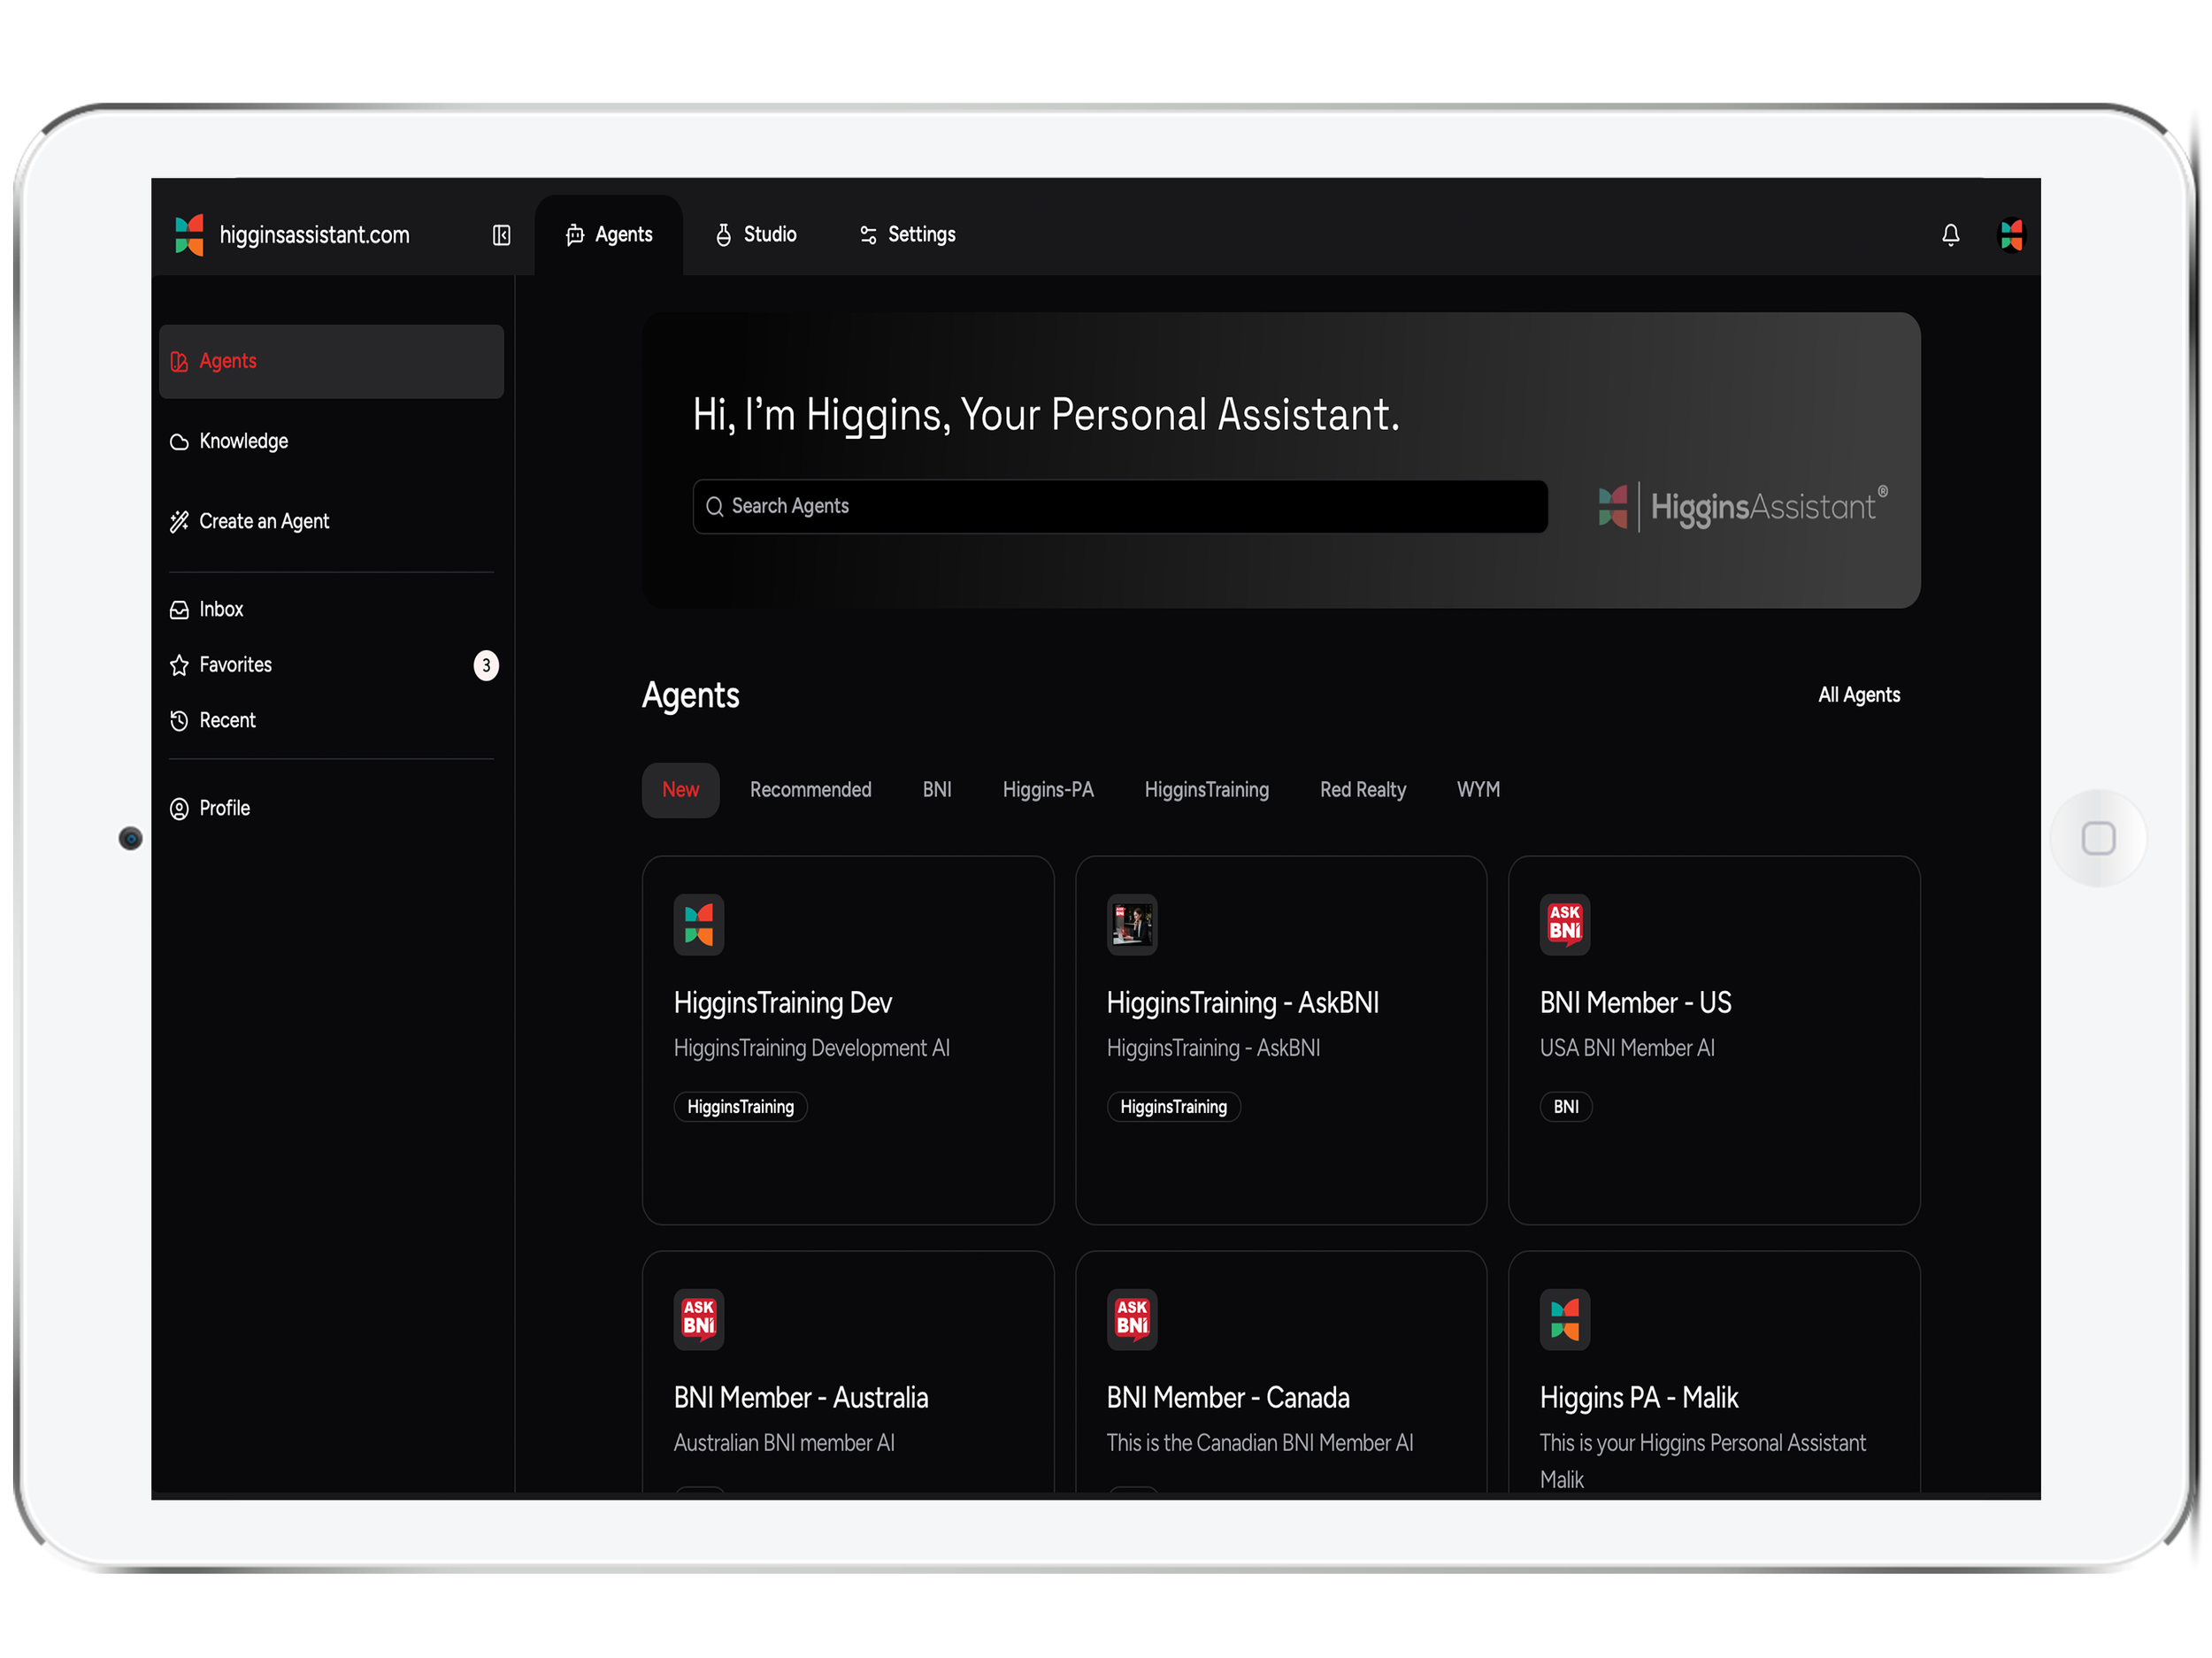This screenshot has width=2212, height=1658.
Task: Open HigginsTraining - AskBNI agent thumbnail
Action: point(1131,924)
